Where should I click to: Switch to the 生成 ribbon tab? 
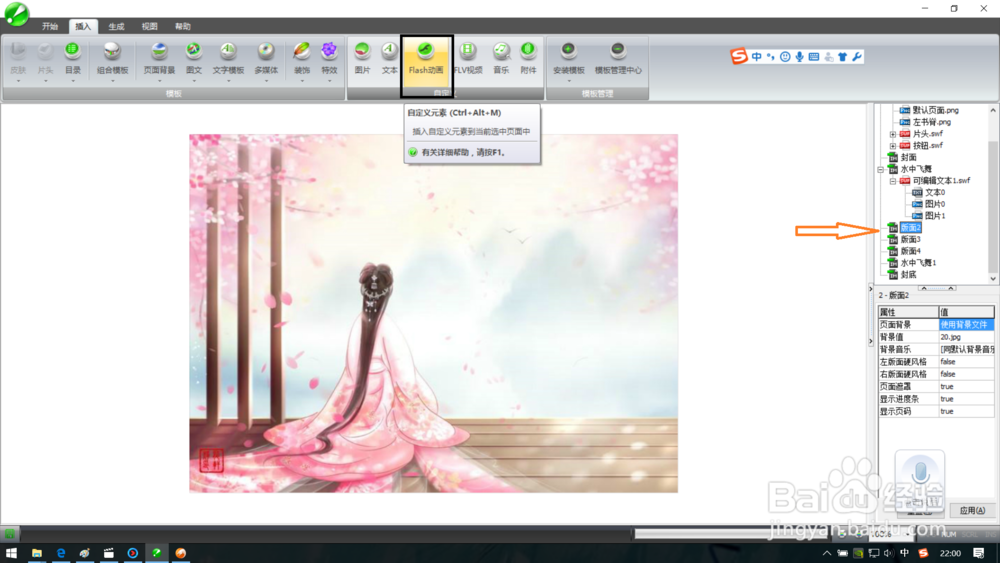pos(116,26)
